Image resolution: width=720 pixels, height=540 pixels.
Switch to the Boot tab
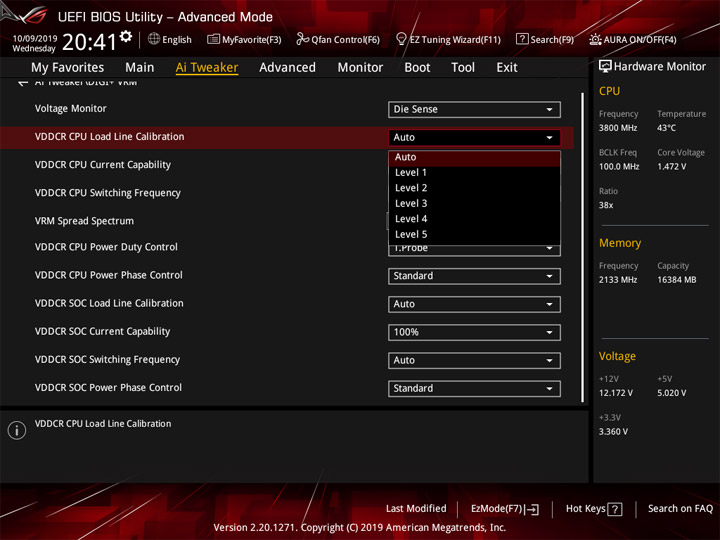click(x=417, y=68)
